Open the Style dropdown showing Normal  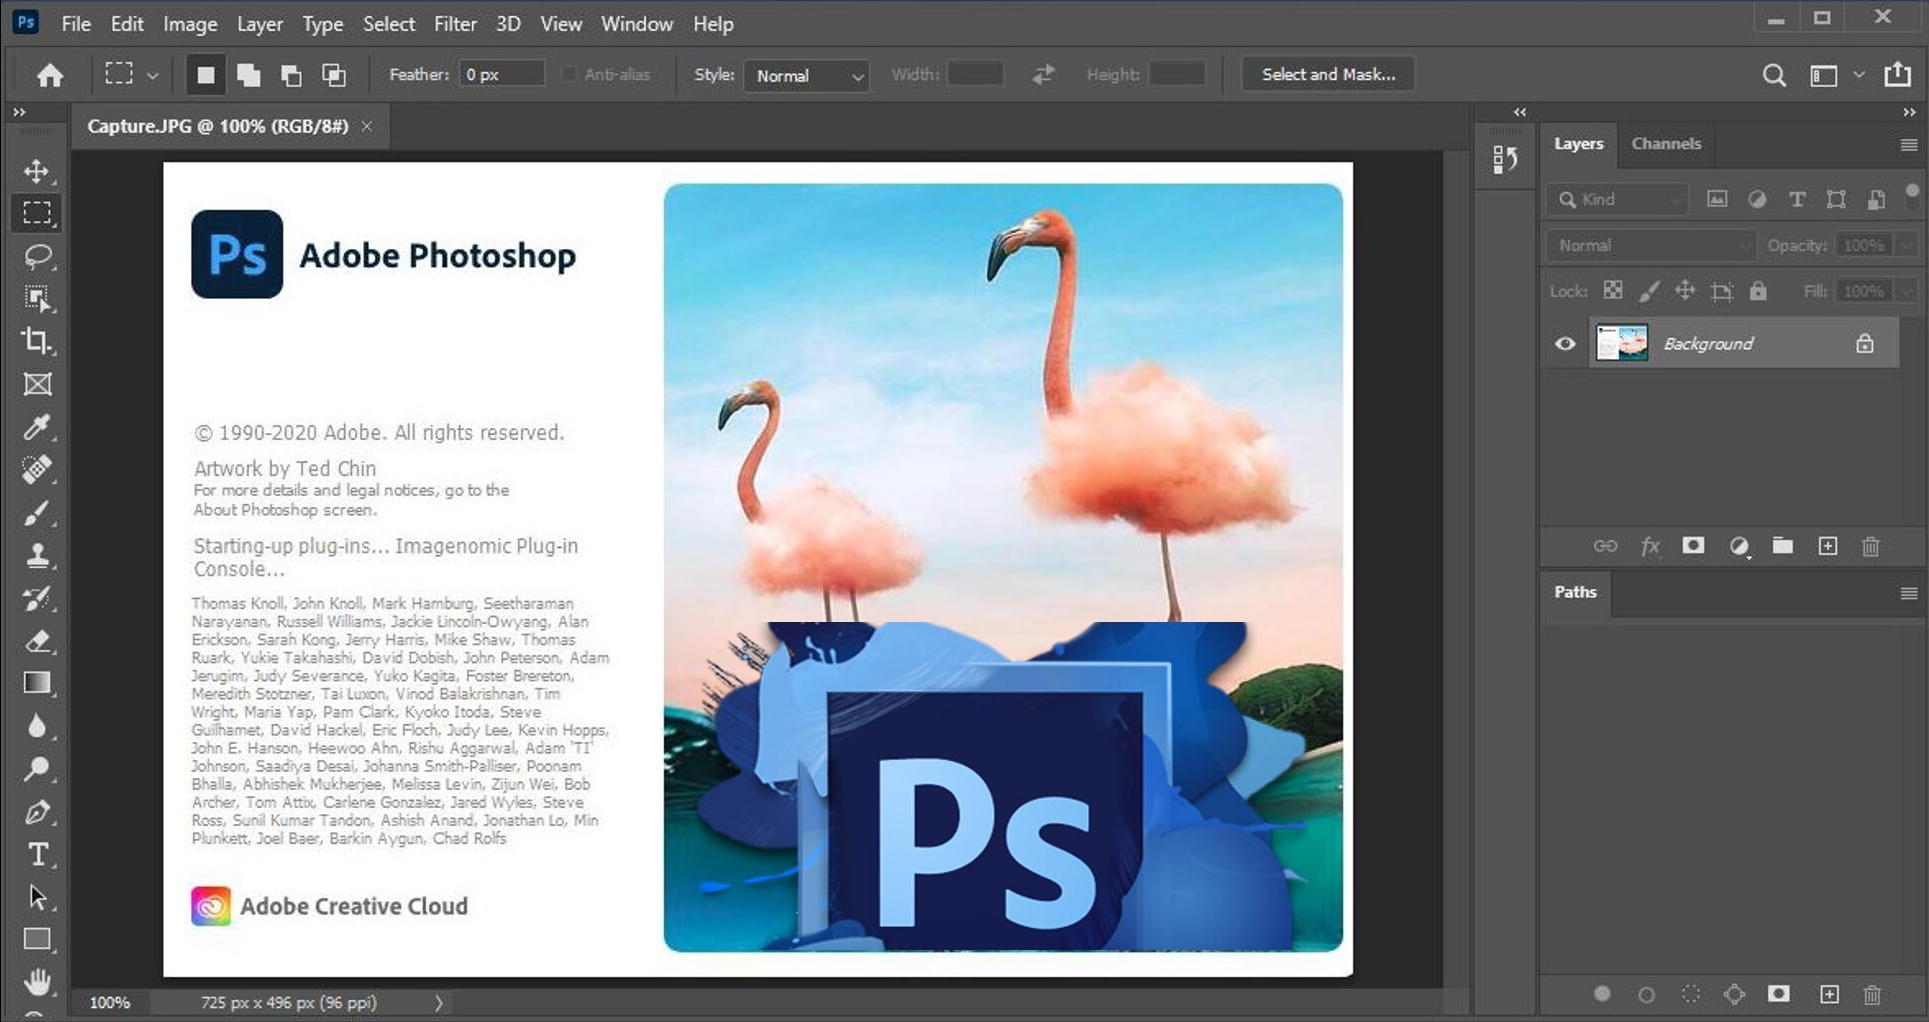click(x=806, y=75)
